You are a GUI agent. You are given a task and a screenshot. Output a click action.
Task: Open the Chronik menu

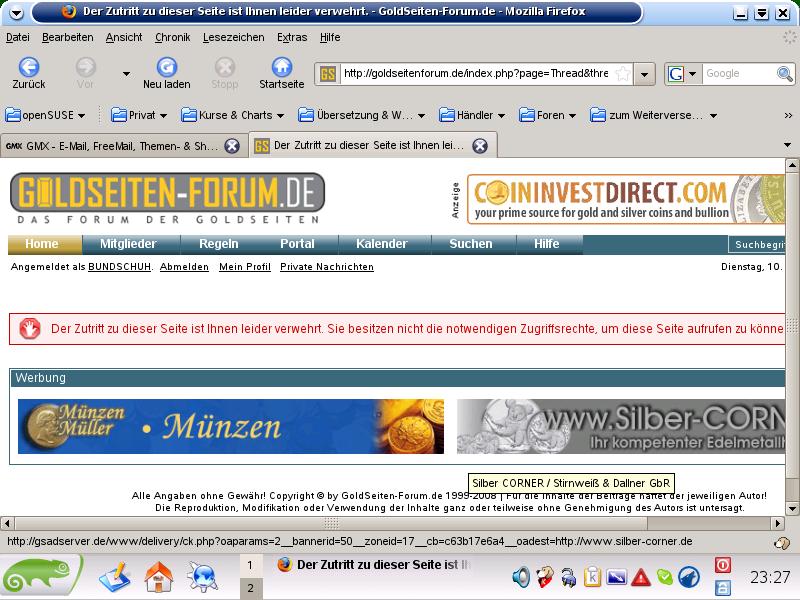pyautogui.click(x=172, y=37)
